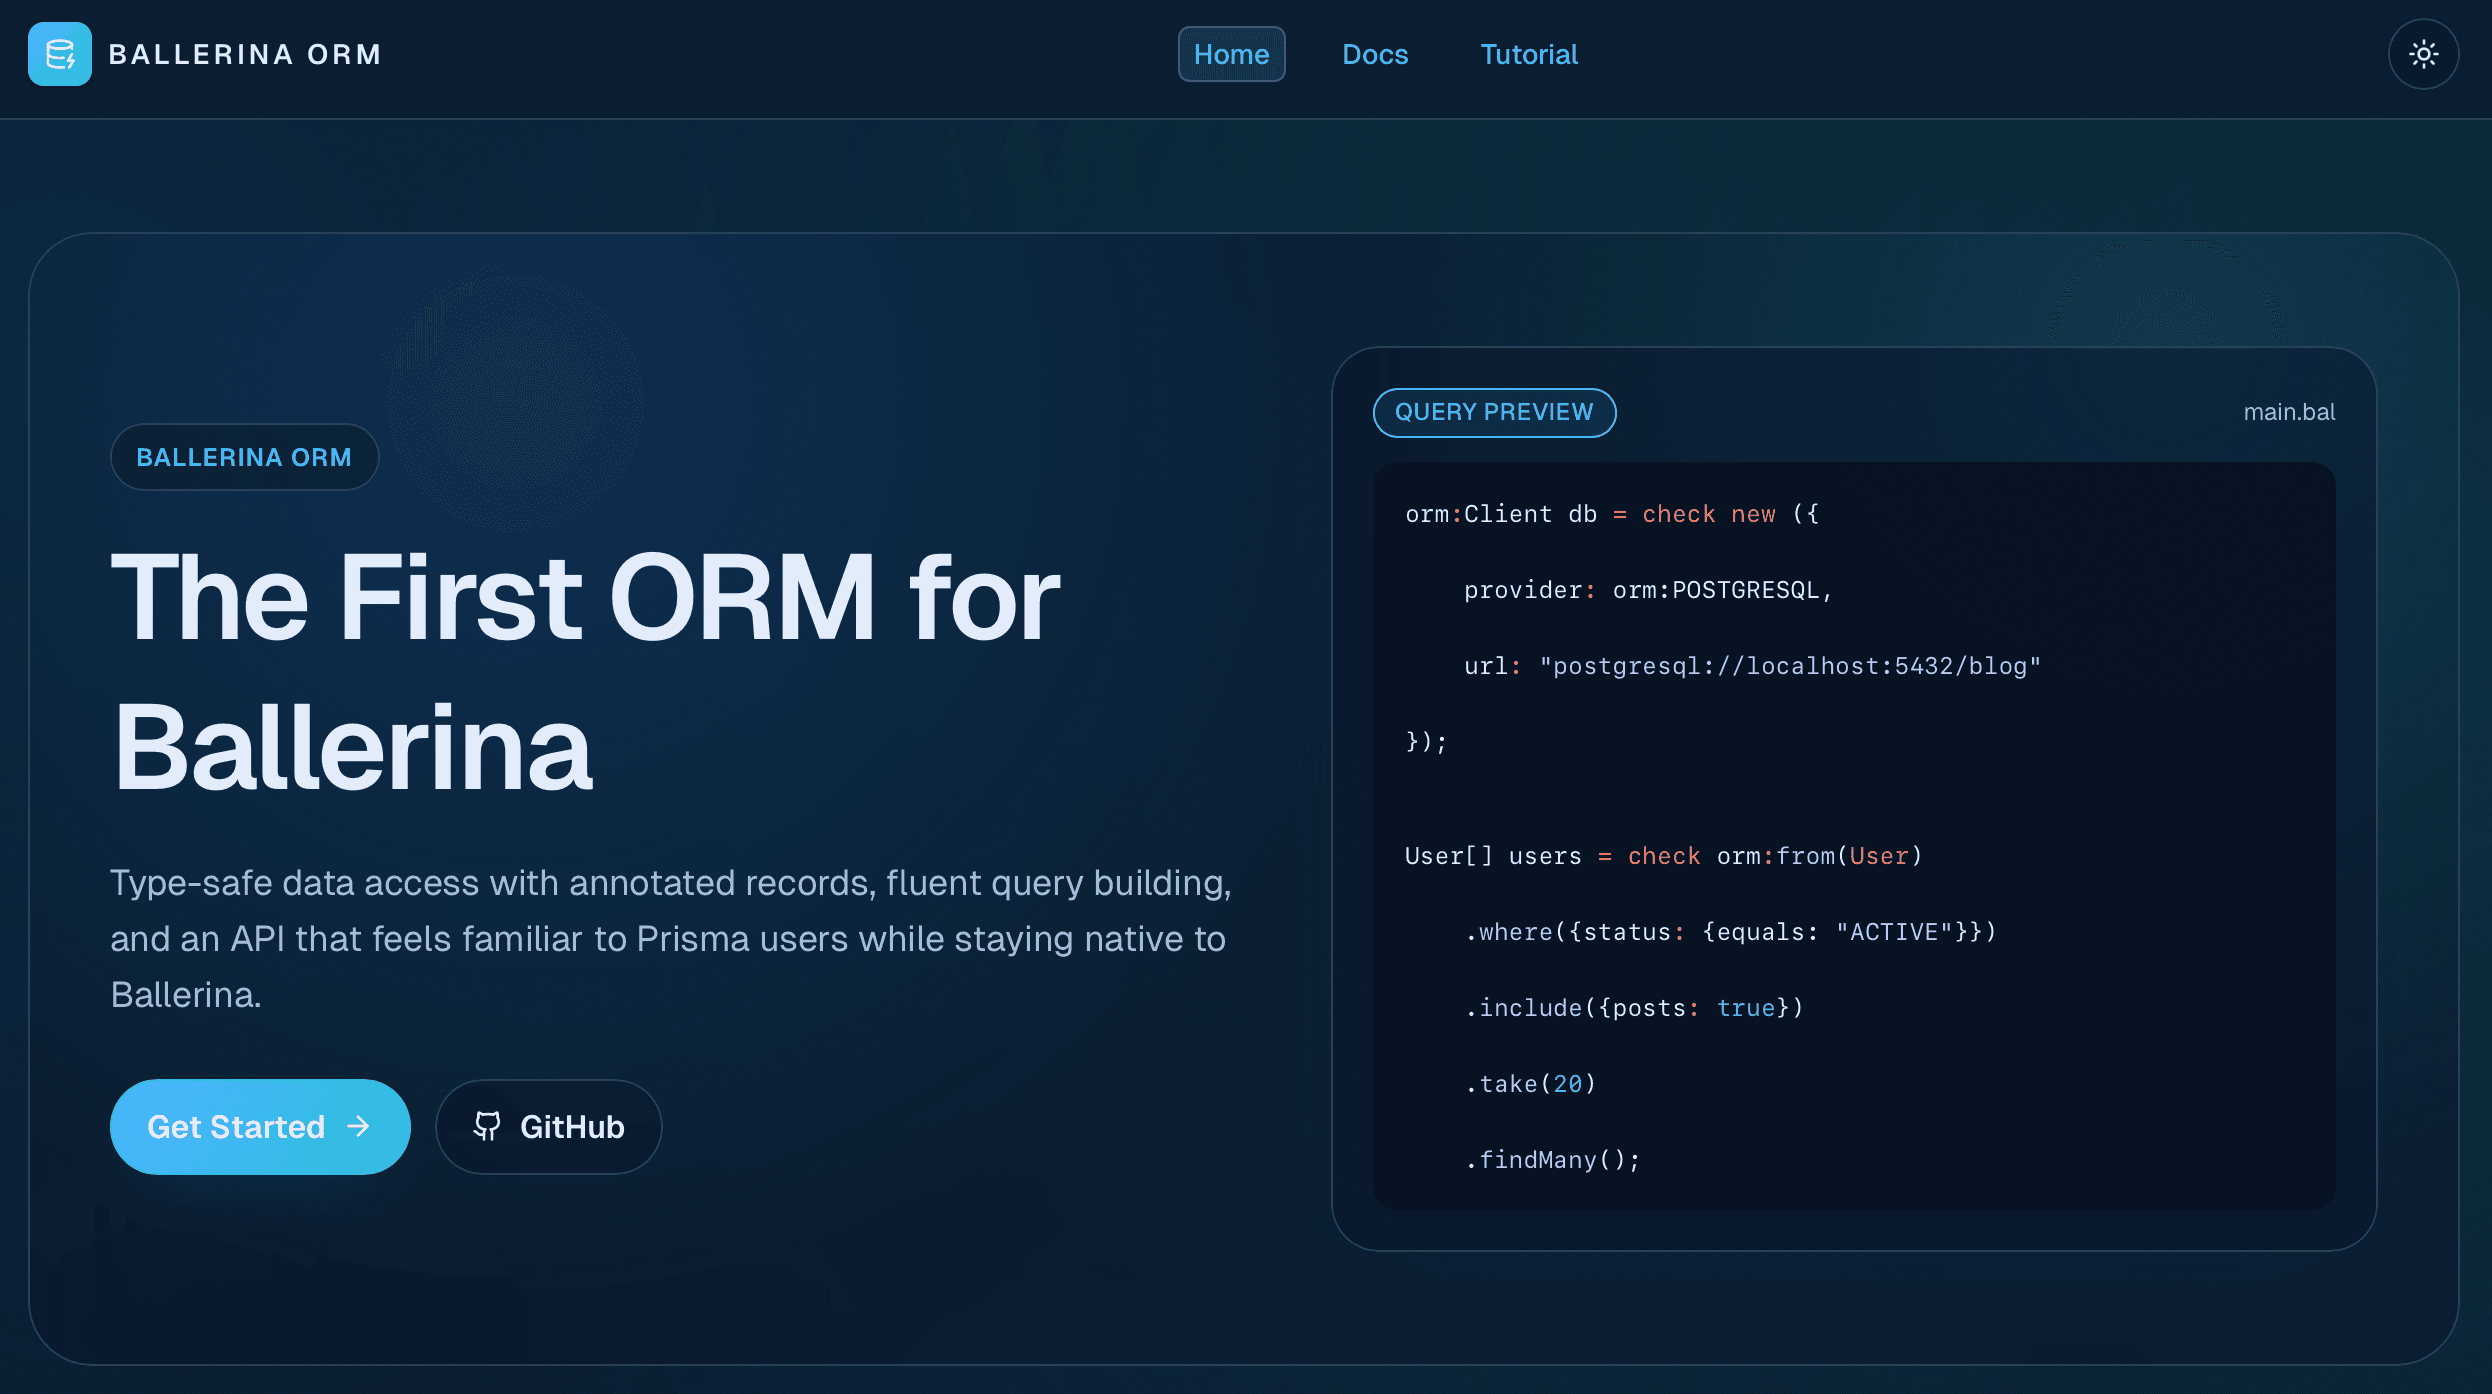Click the main.bal file label
Viewport: 2492px width, 1394px height.
pyautogui.click(x=2288, y=412)
